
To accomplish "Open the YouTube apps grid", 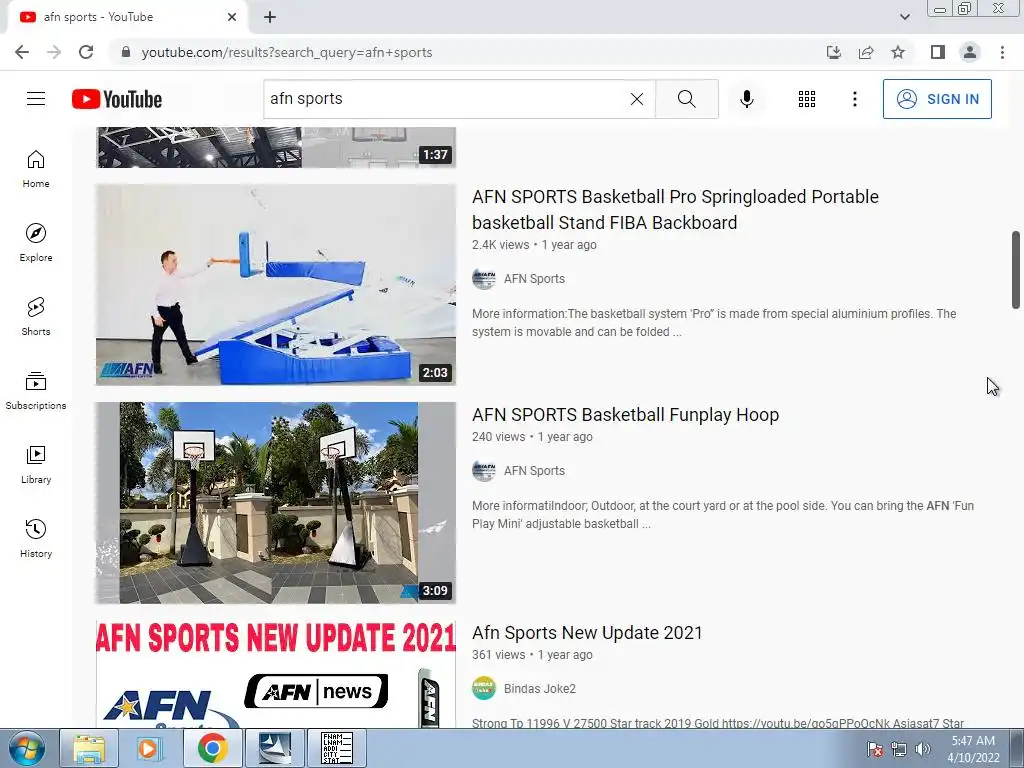I will click(x=807, y=99).
